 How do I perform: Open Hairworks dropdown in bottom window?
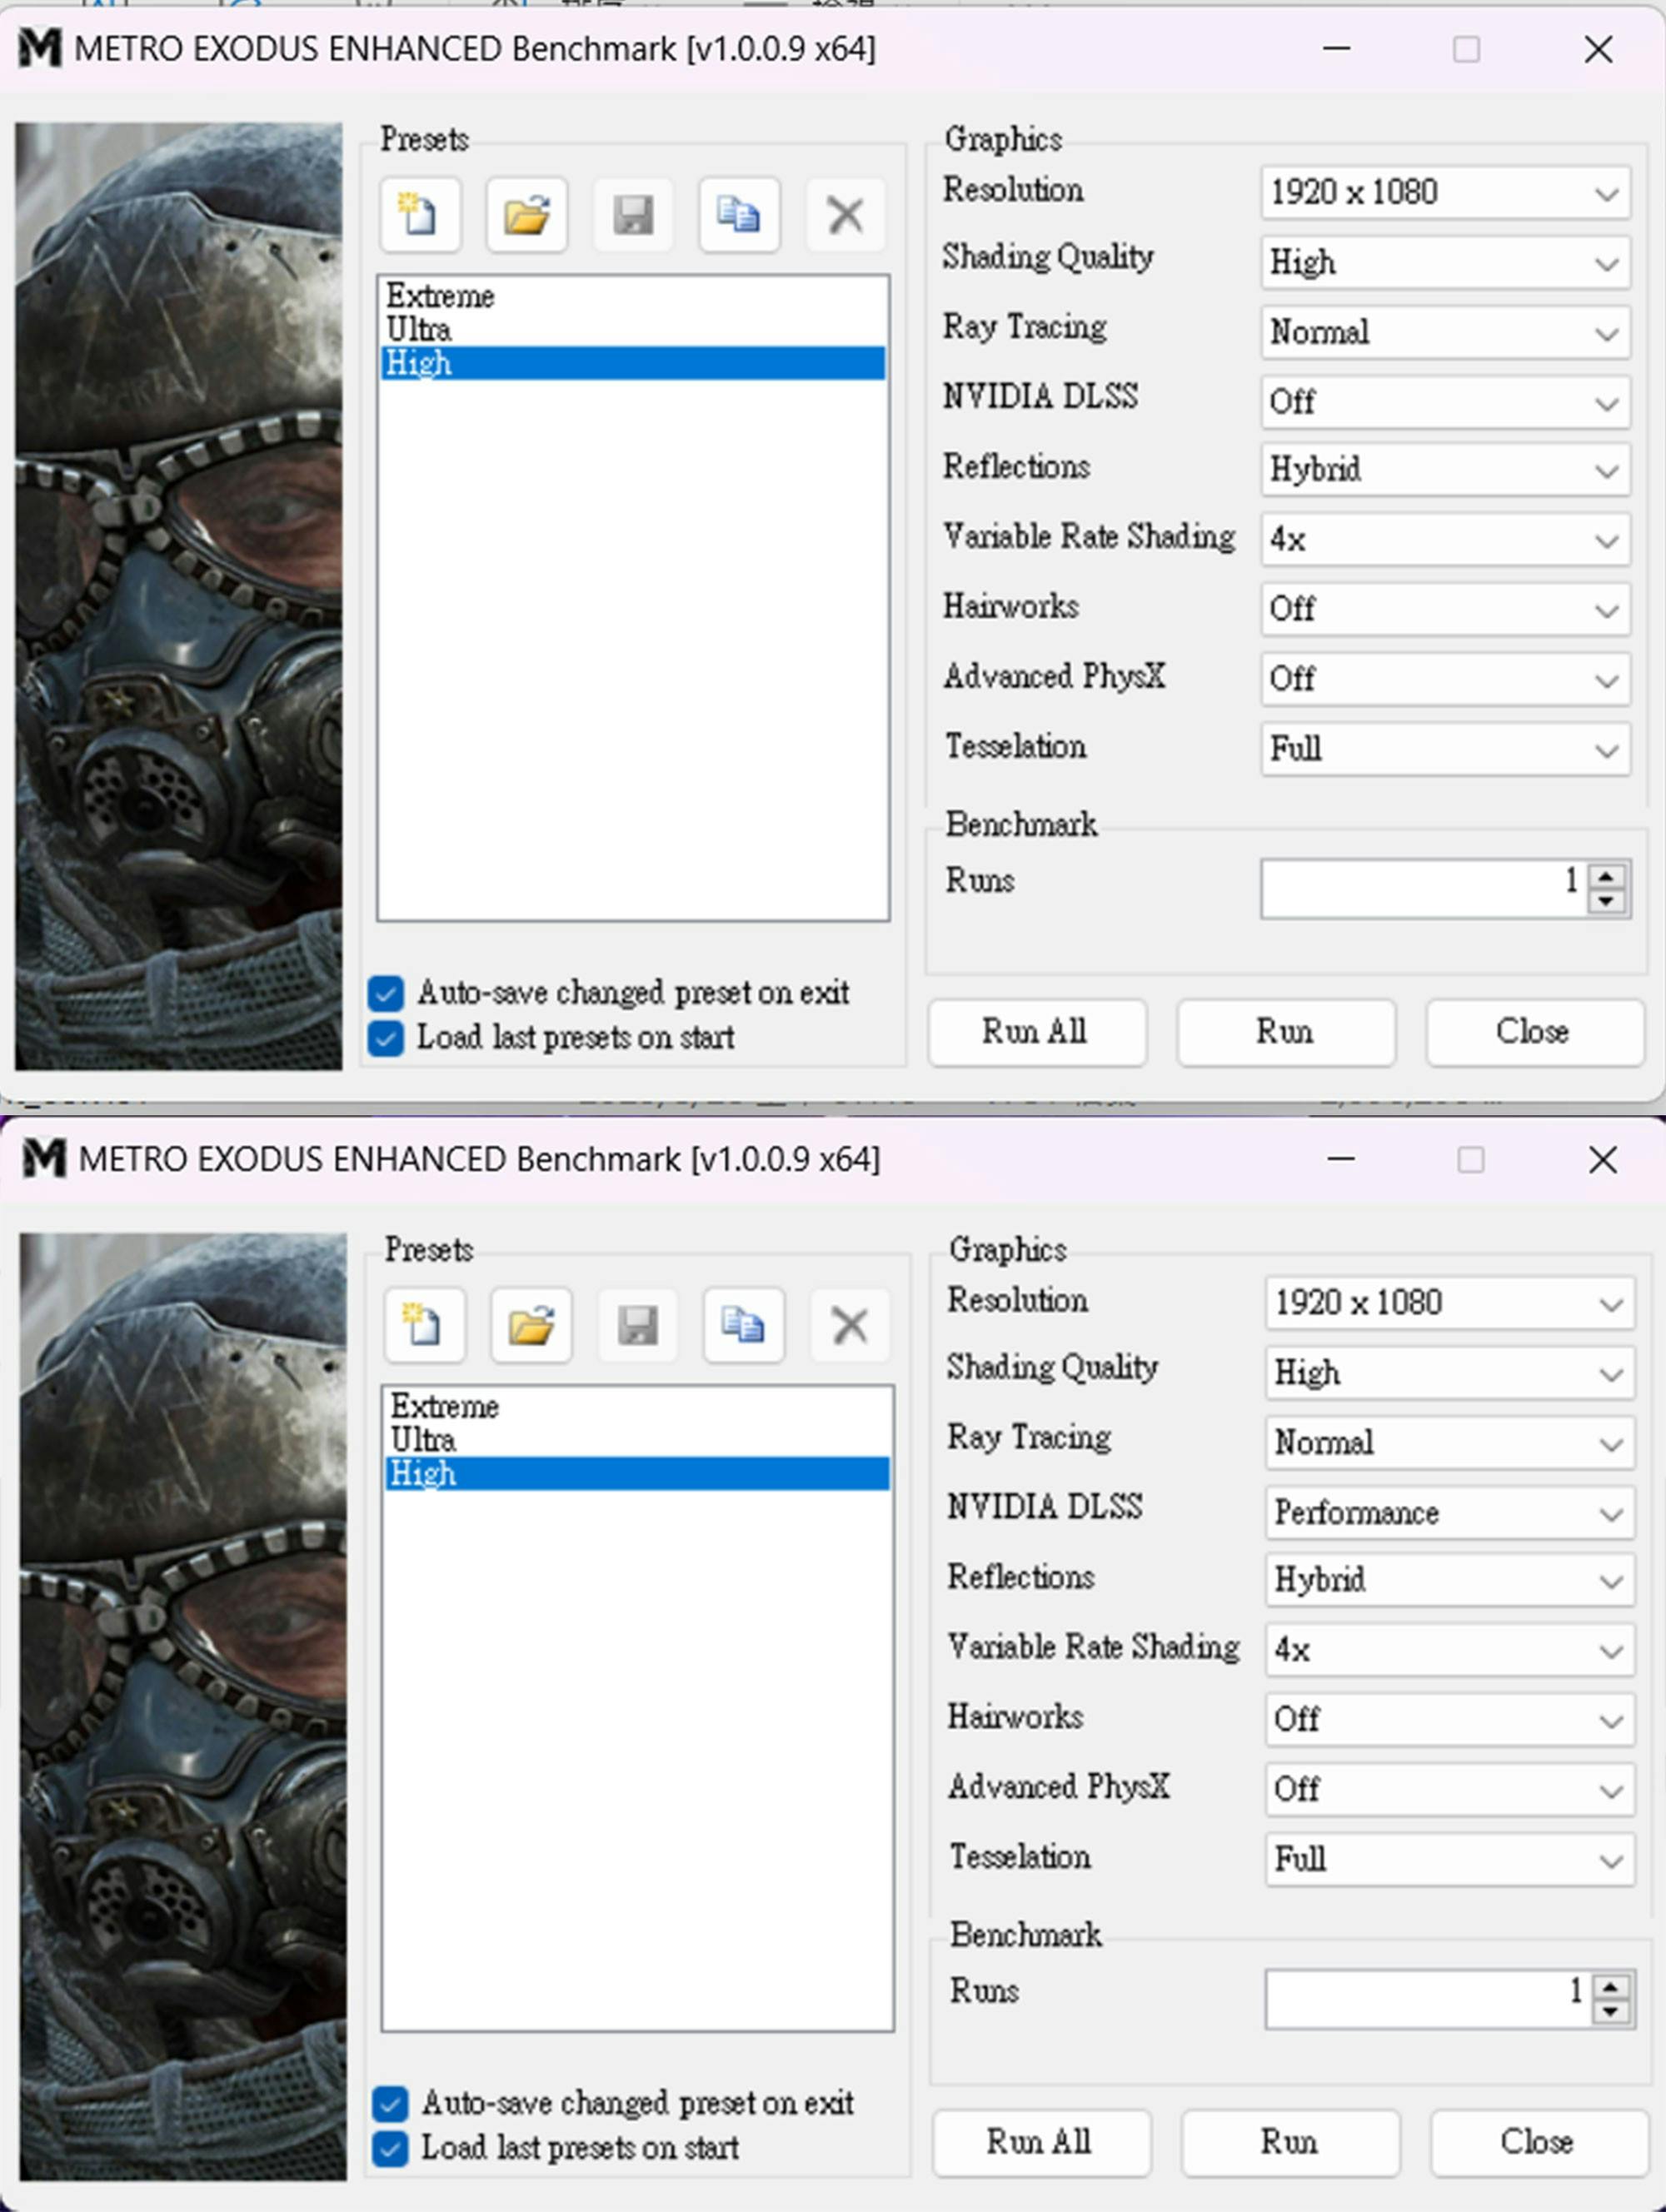point(1449,1720)
